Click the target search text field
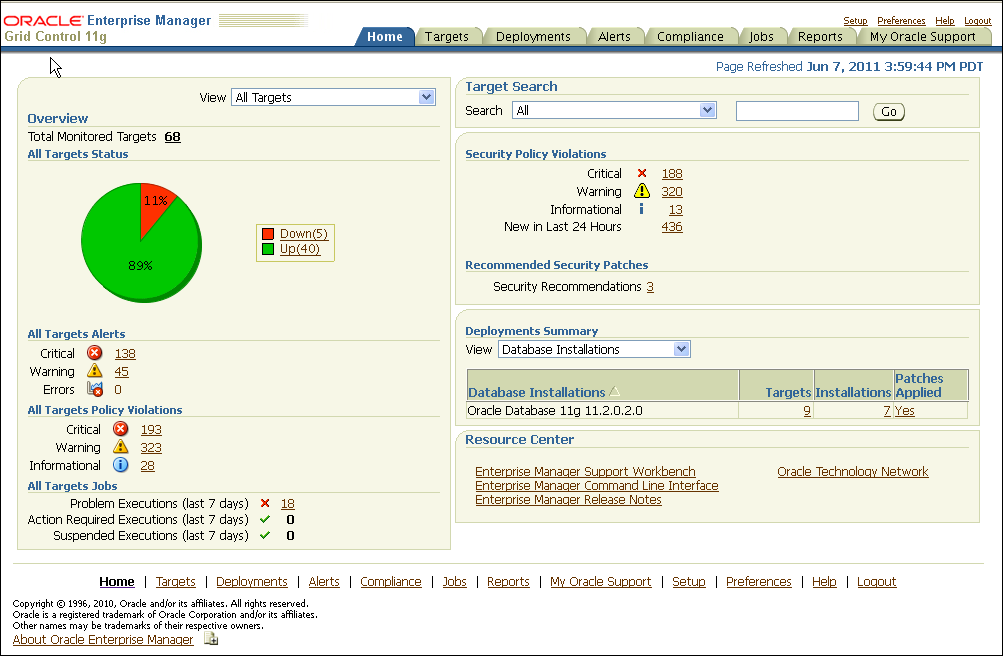 click(797, 111)
